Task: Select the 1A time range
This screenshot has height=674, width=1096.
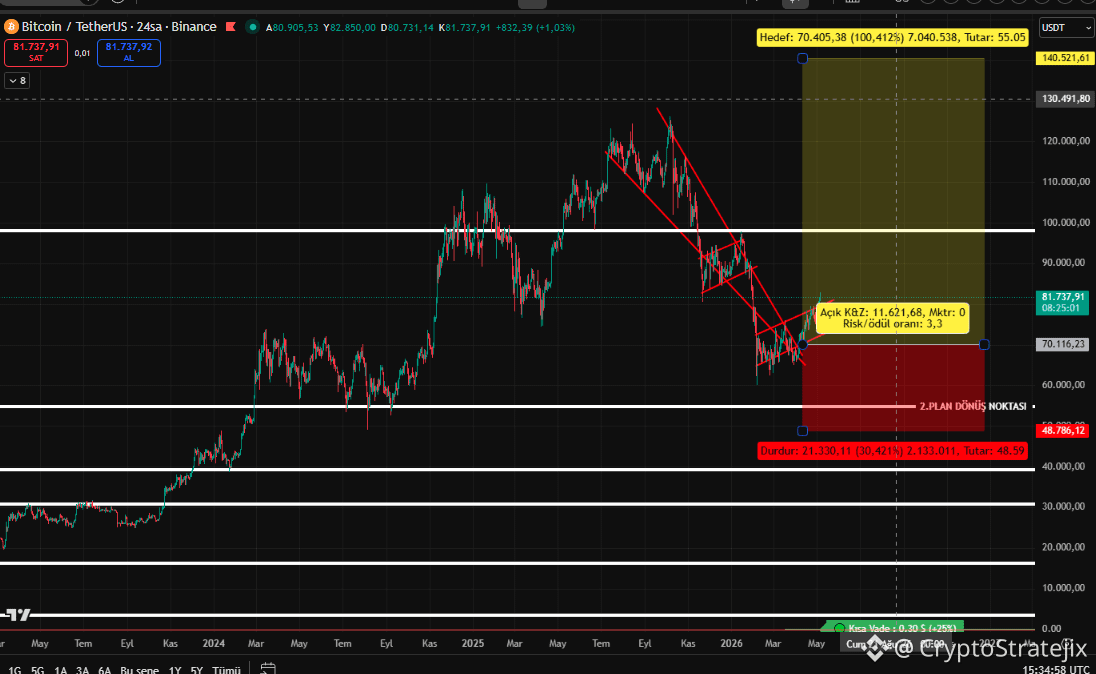Action: click(x=60, y=670)
